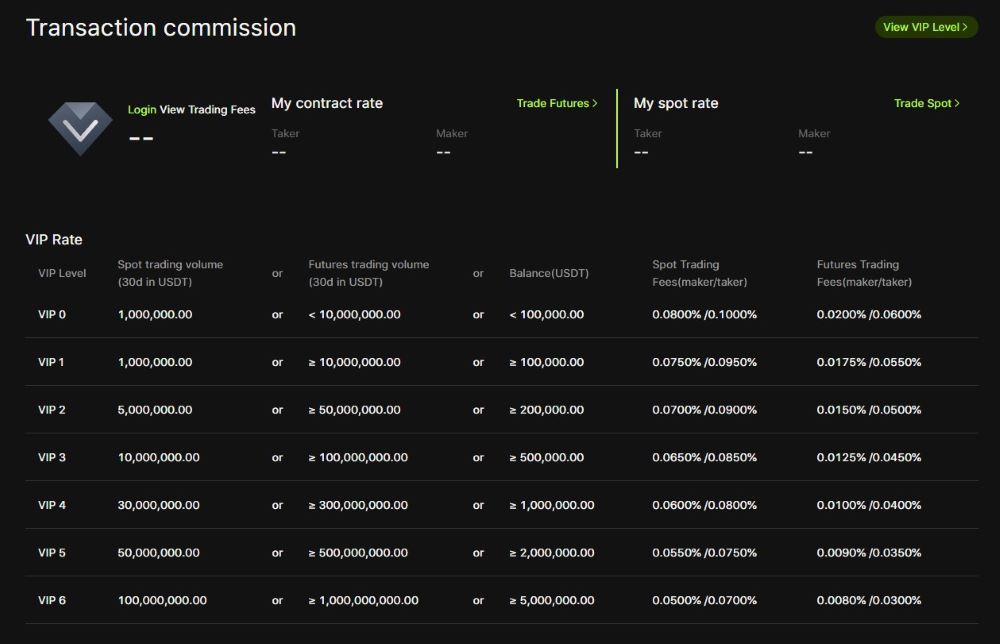Click the 30,000,000.00 spot volume cell

(159, 505)
